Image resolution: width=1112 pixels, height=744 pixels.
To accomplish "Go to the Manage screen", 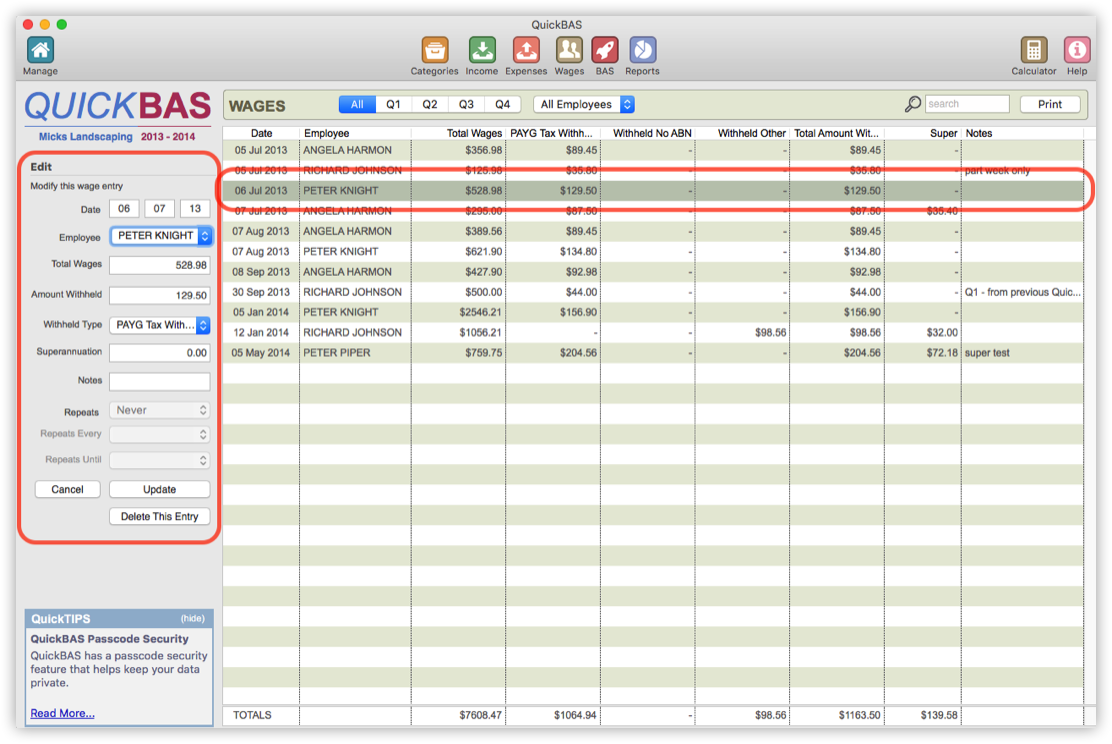I will pyautogui.click(x=40, y=50).
